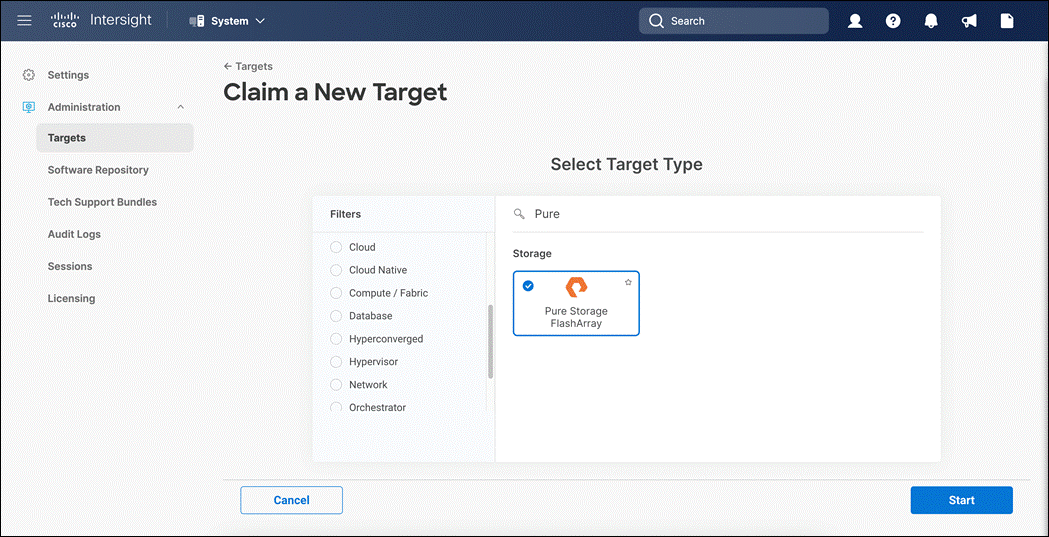Screen dimensions: 1049x537
Task: Click the Filters panel heading
Action: click(345, 214)
